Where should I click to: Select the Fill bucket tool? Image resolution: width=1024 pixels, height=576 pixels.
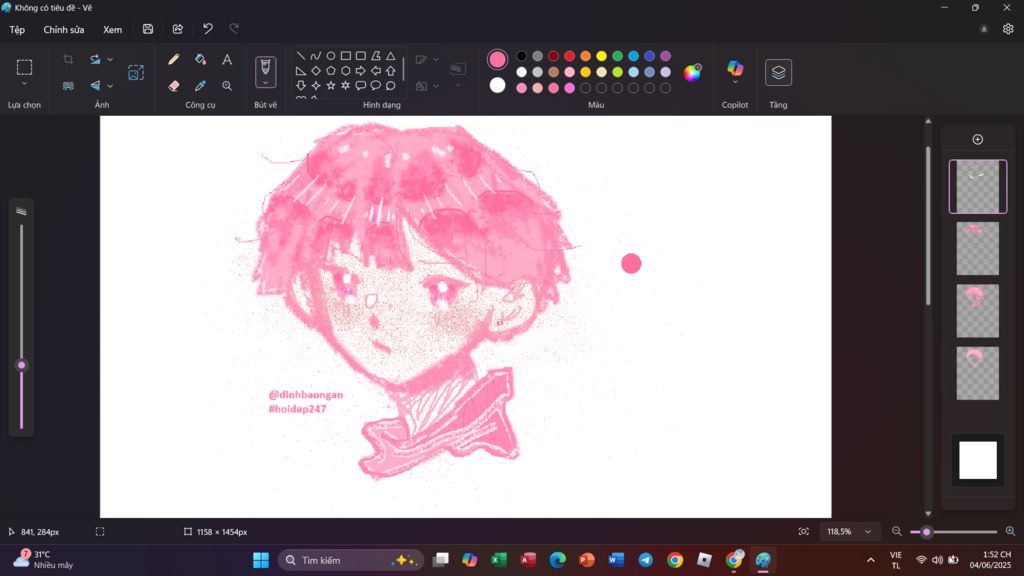[x=200, y=60]
